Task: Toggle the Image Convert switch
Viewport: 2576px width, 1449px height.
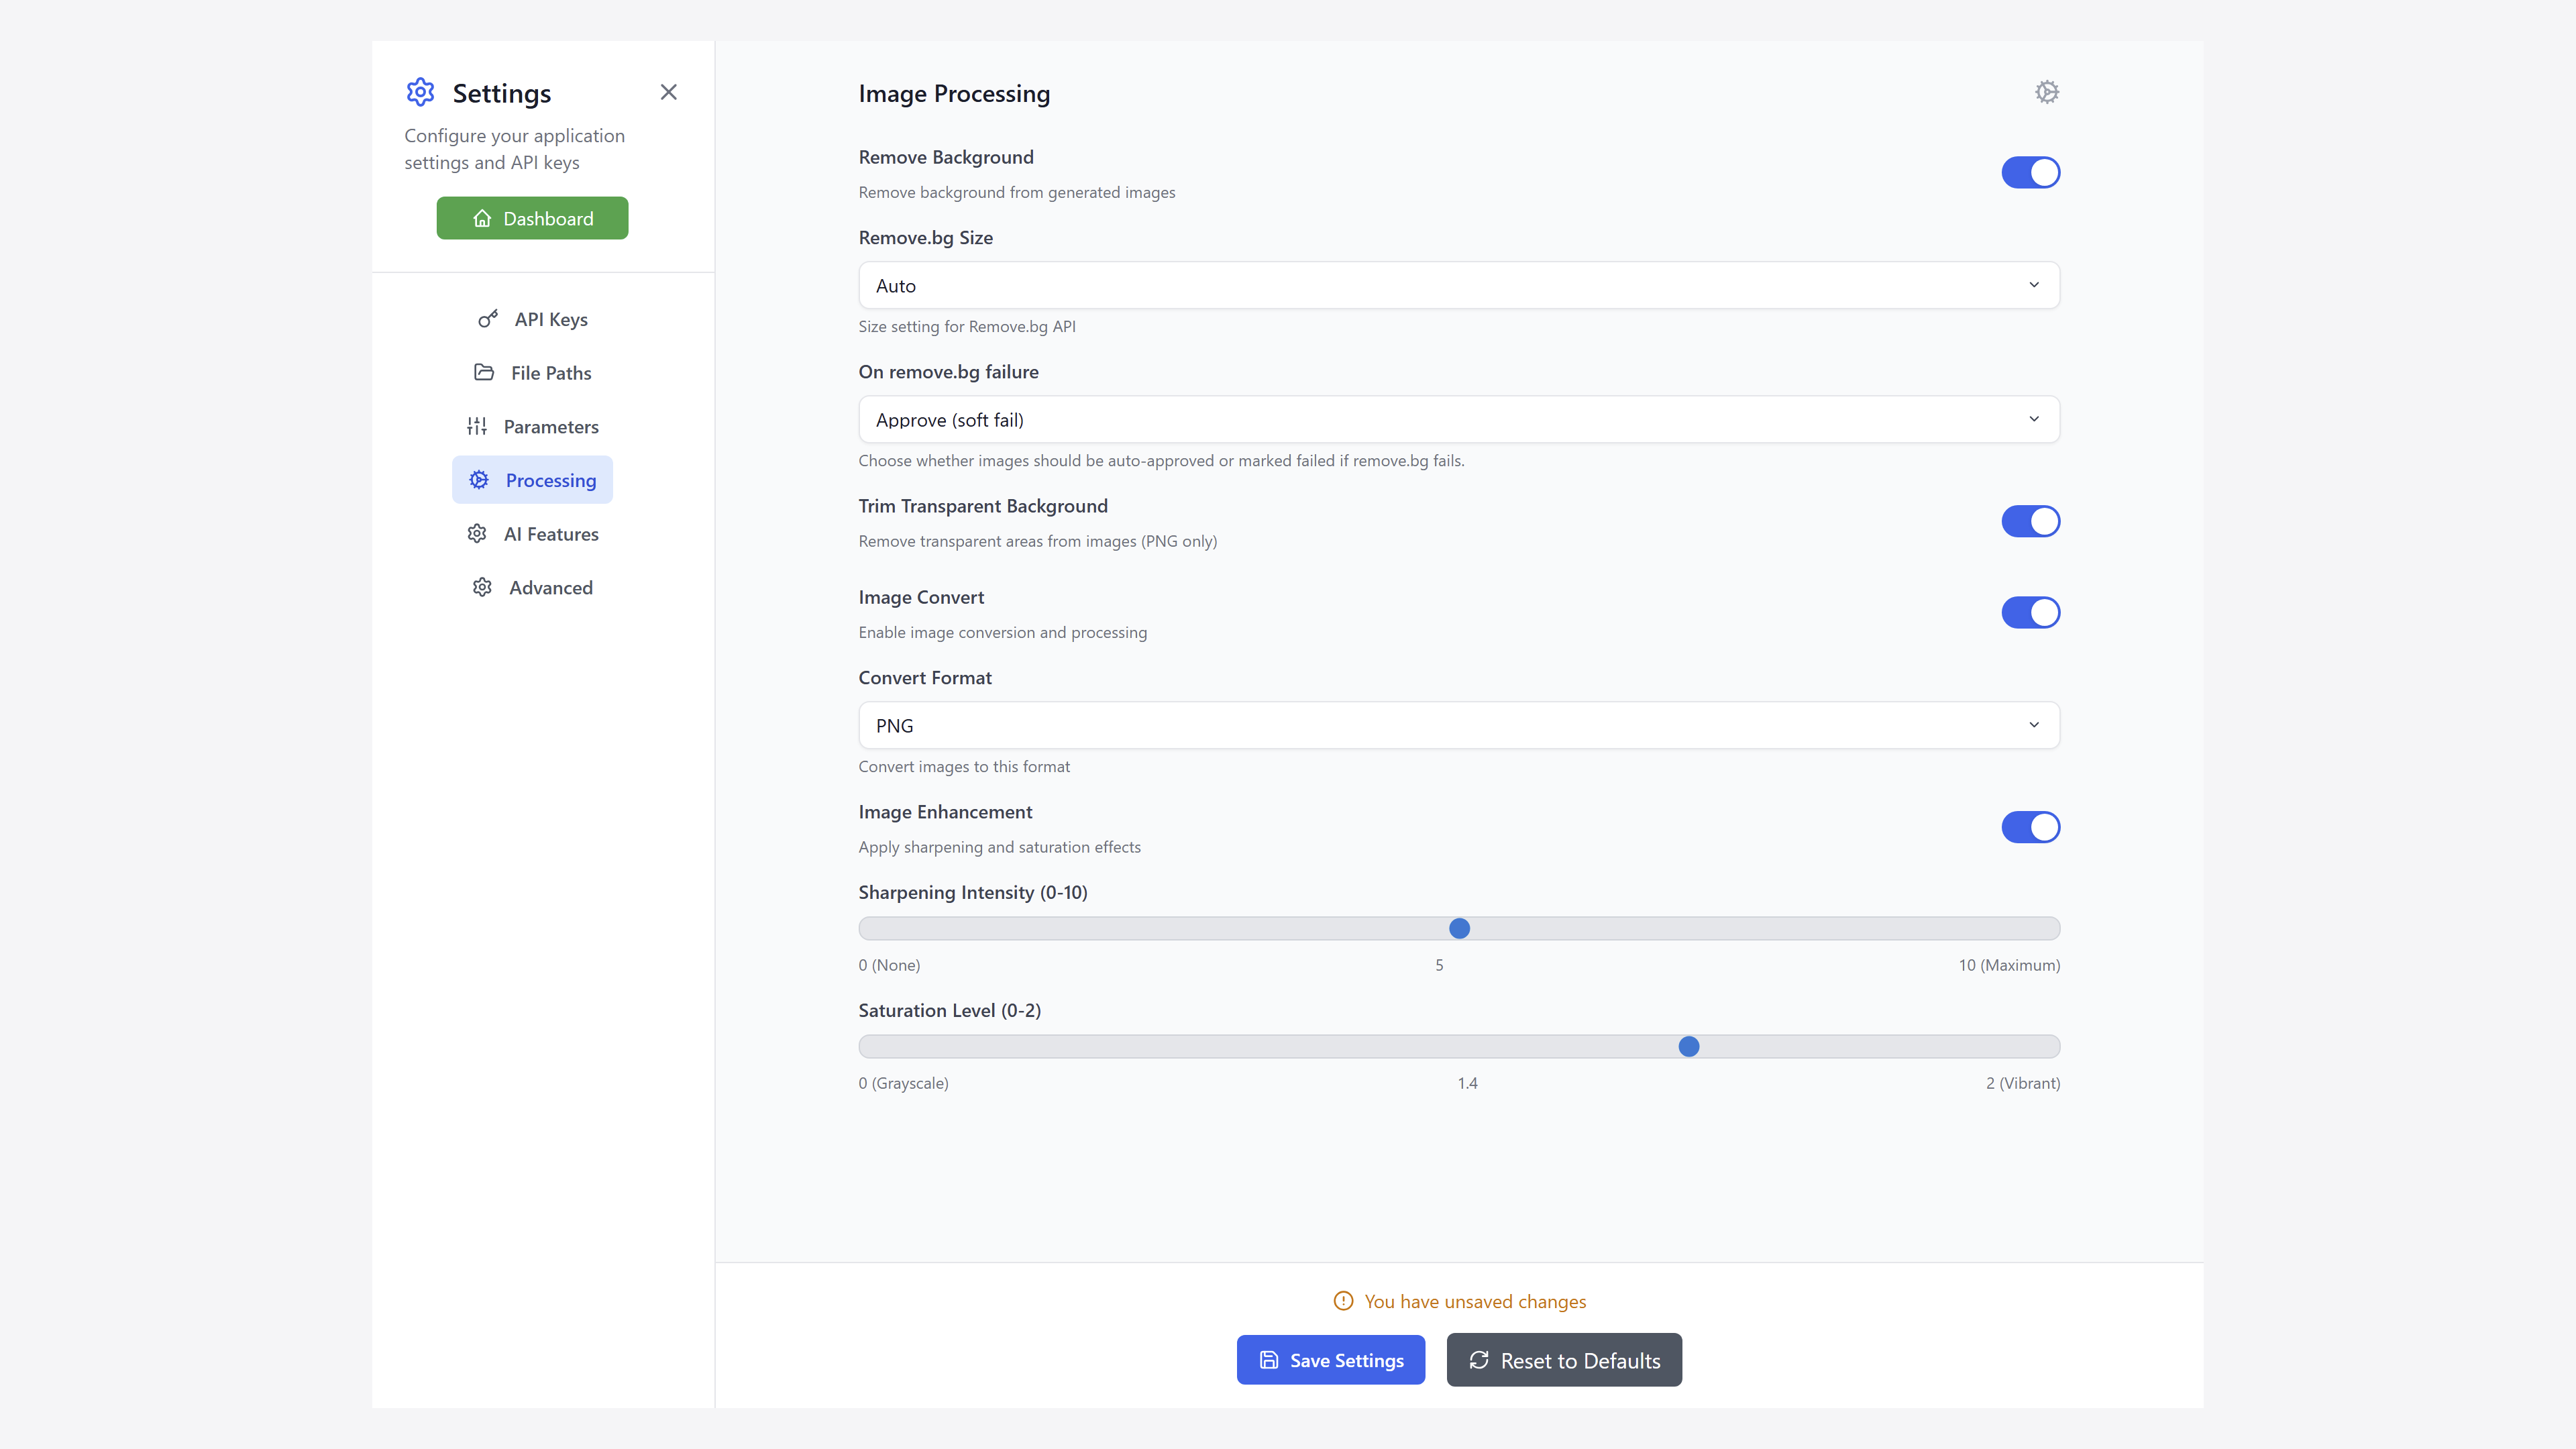Action: point(2030,612)
